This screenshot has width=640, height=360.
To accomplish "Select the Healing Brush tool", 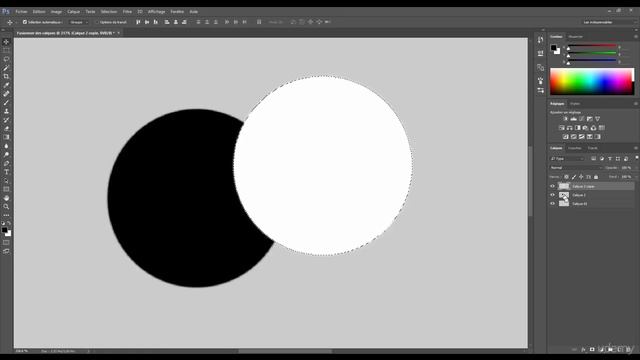I will [x=6, y=94].
